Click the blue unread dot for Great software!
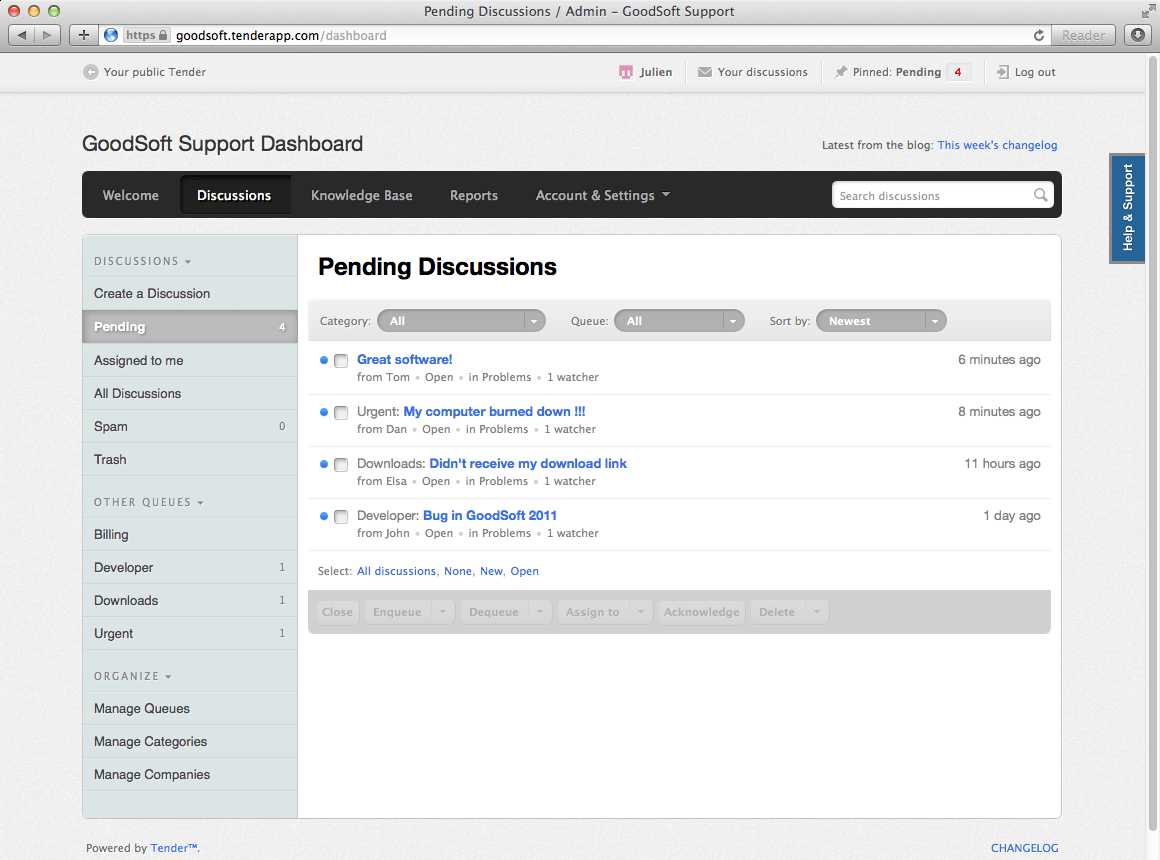1160x860 pixels. pyautogui.click(x=323, y=360)
